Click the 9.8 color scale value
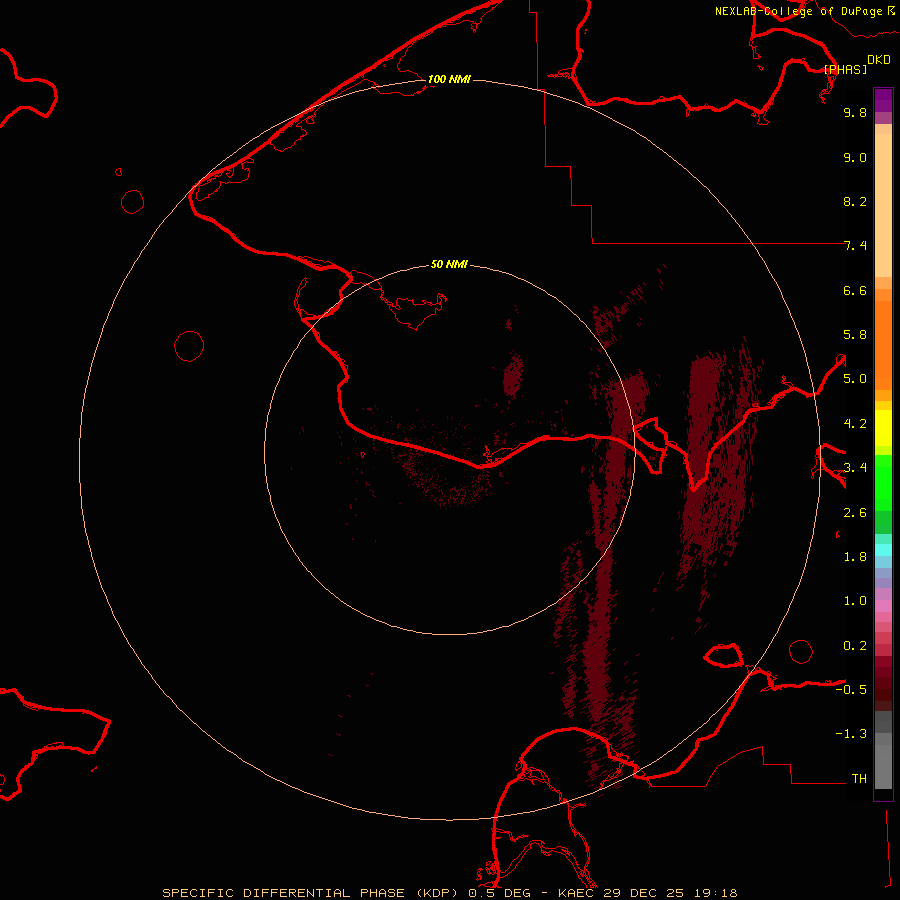Screen dimensions: 900x900 (x=855, y=112)
